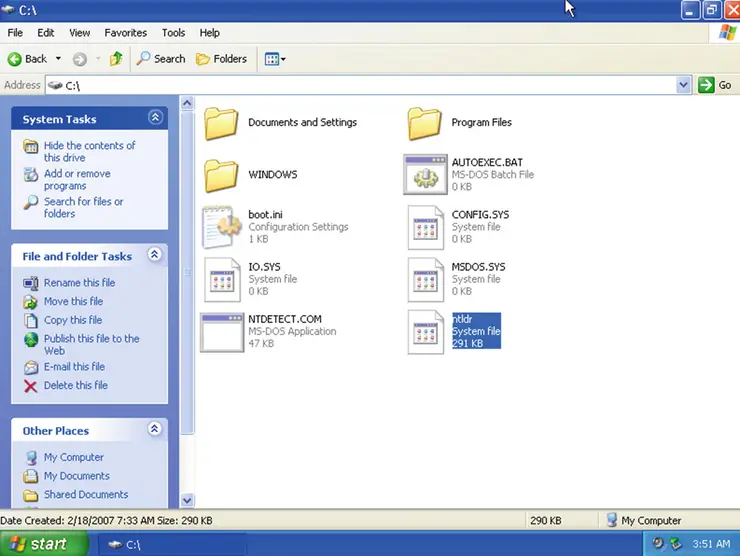Click the Windows Start button

[38, 545]
